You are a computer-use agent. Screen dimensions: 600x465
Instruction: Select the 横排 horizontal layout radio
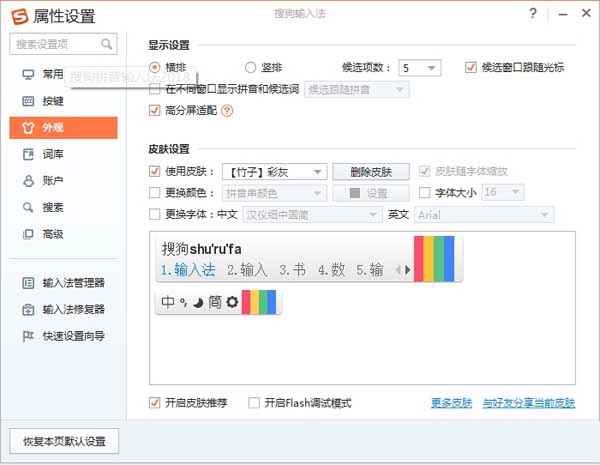click(155, 68)
